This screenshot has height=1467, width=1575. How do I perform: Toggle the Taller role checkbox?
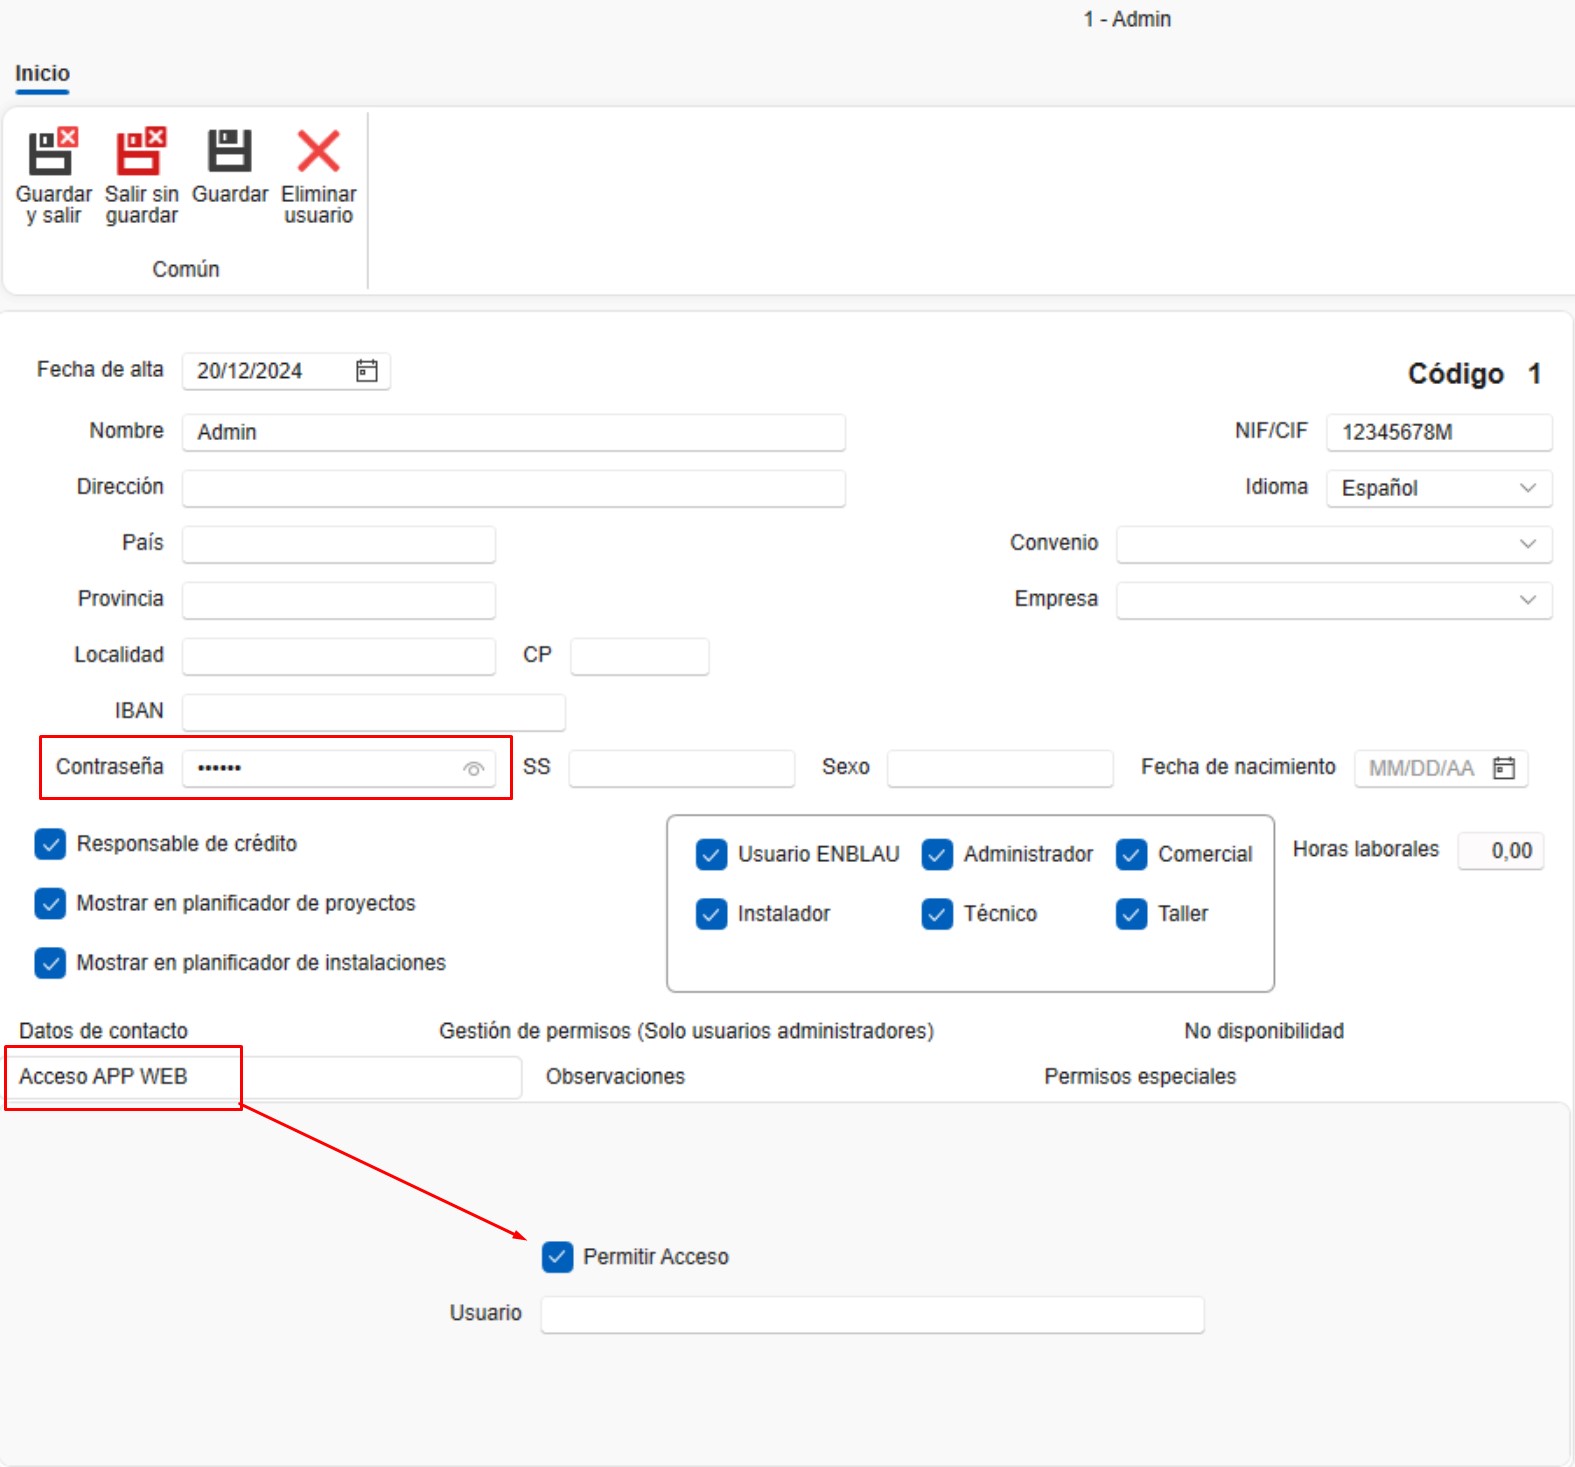pos(1131,914)
